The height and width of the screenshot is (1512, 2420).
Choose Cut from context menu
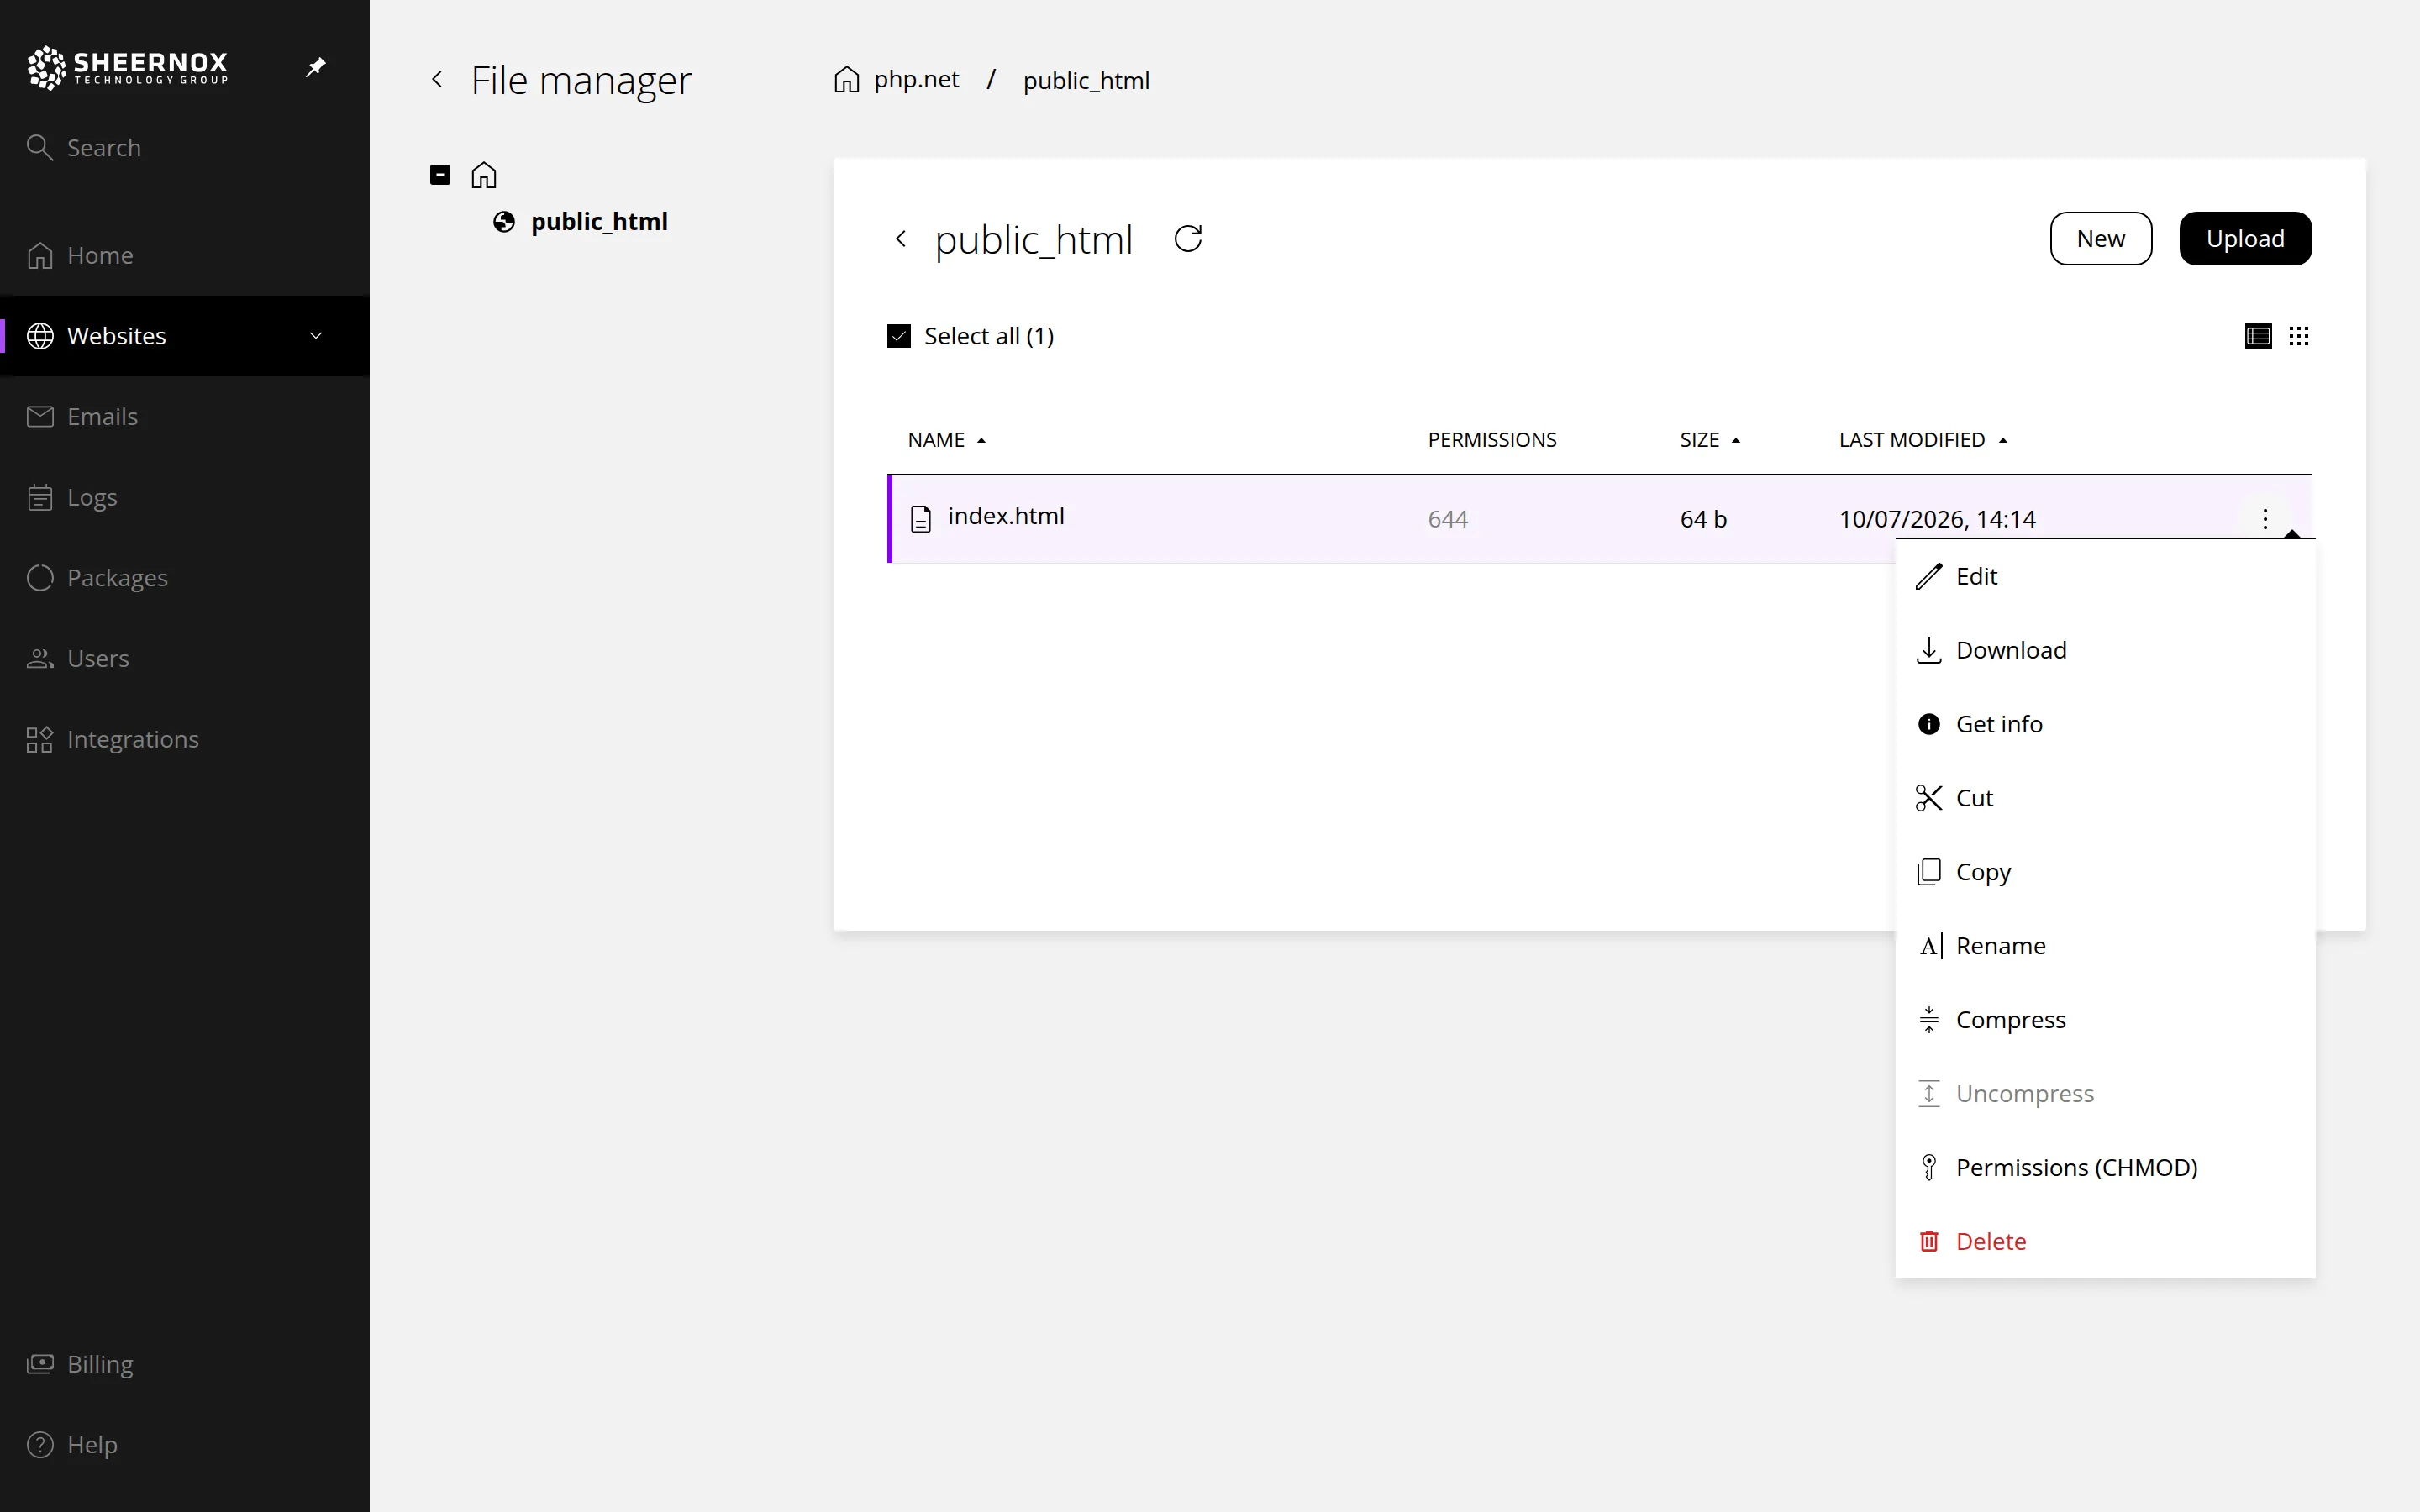point(2105,798)
